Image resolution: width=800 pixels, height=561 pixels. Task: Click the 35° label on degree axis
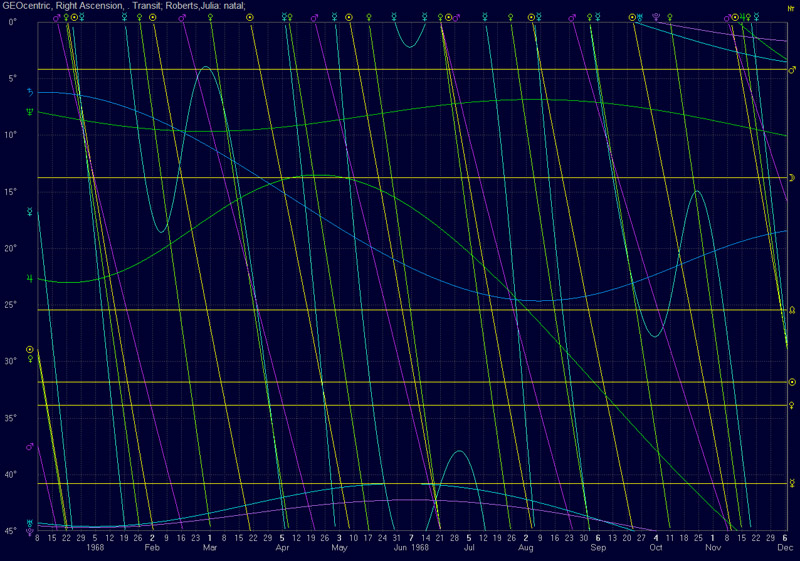pos(13,418)
